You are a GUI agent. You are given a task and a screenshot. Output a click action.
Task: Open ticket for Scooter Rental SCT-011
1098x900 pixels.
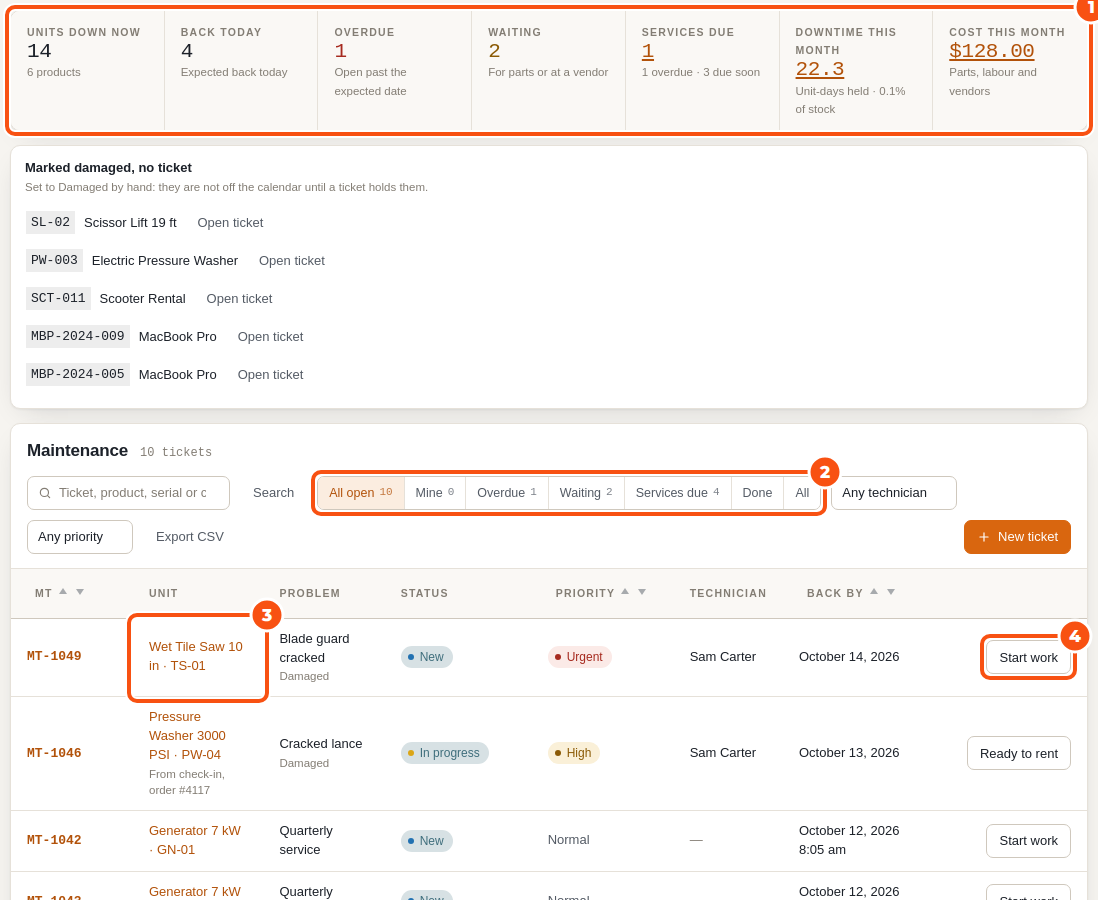click(239, 298)
